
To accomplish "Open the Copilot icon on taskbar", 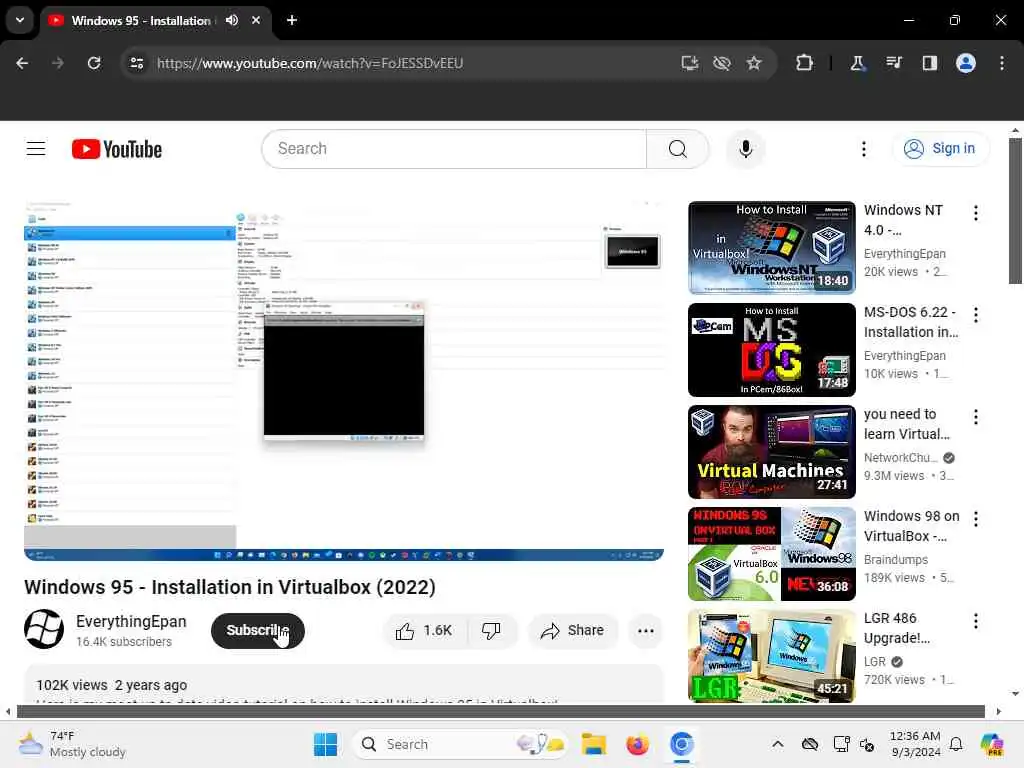I will click(992, 744).
